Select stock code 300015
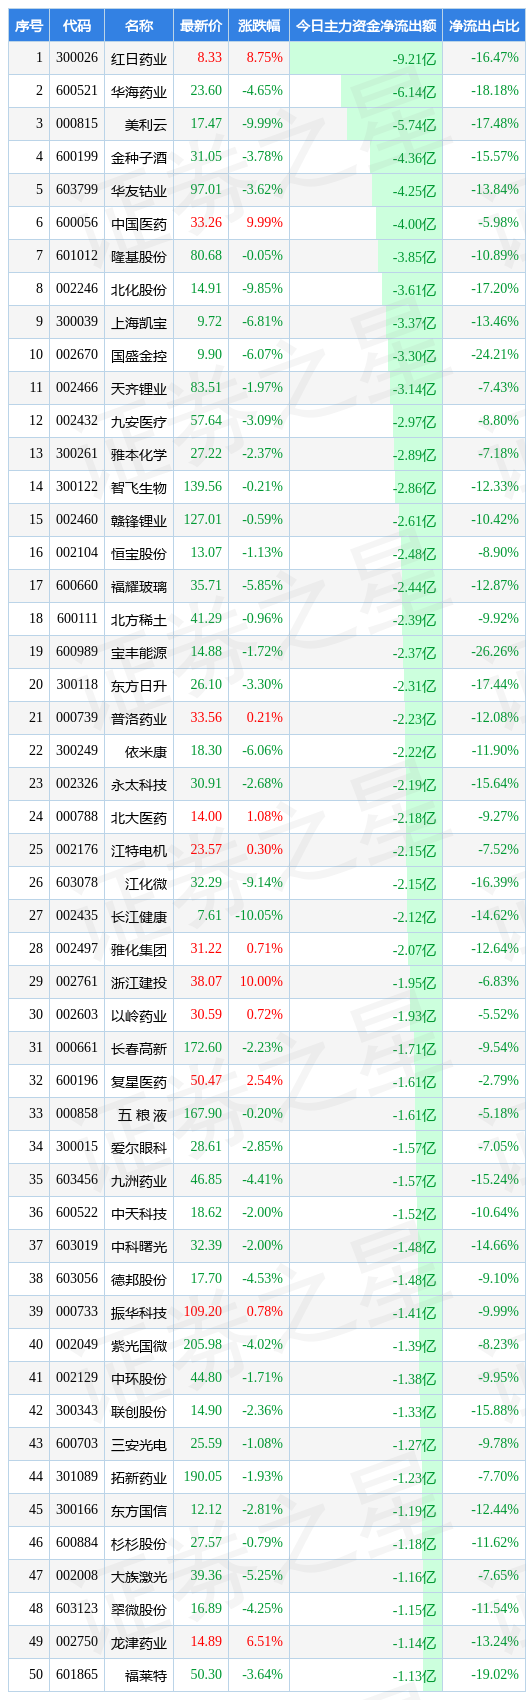This screenshot has height=1700, width=526. [x=77, y=1147]
